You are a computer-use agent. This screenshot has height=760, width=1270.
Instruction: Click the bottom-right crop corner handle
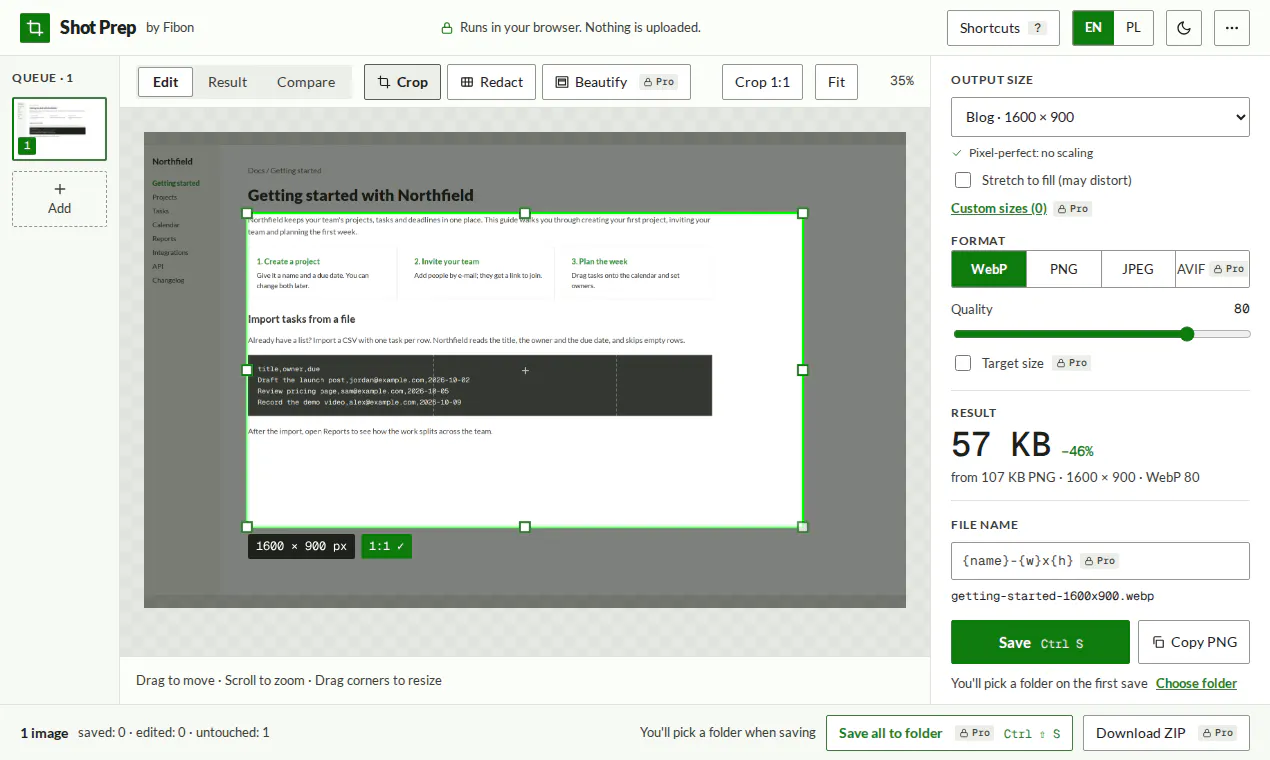point(802,527)
